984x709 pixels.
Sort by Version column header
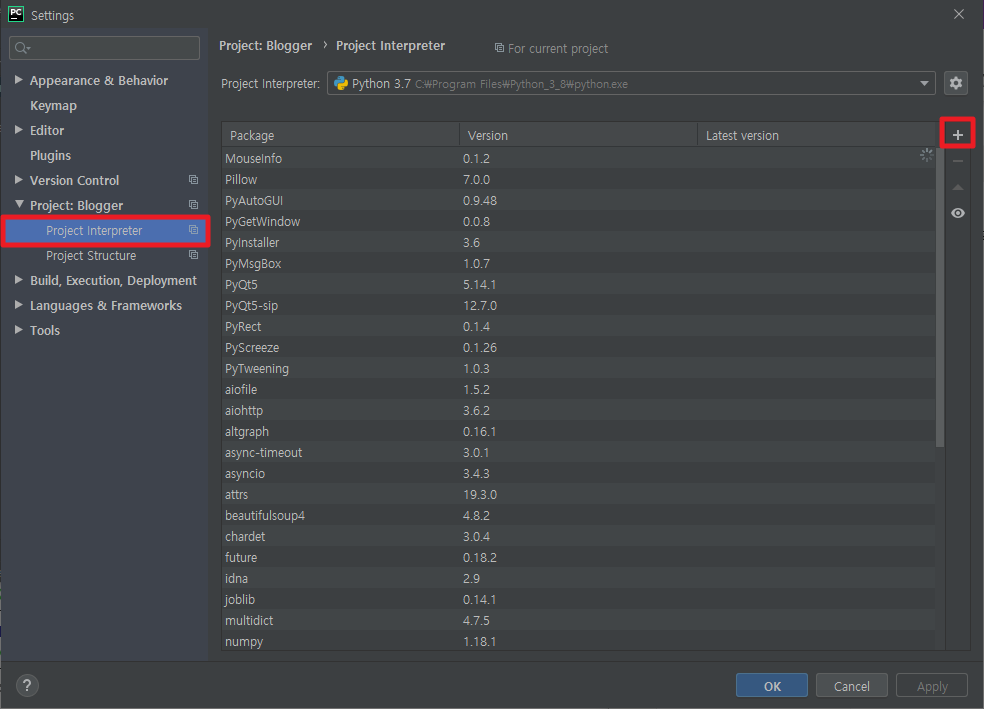pyautogui.click(x=578, y=135)
